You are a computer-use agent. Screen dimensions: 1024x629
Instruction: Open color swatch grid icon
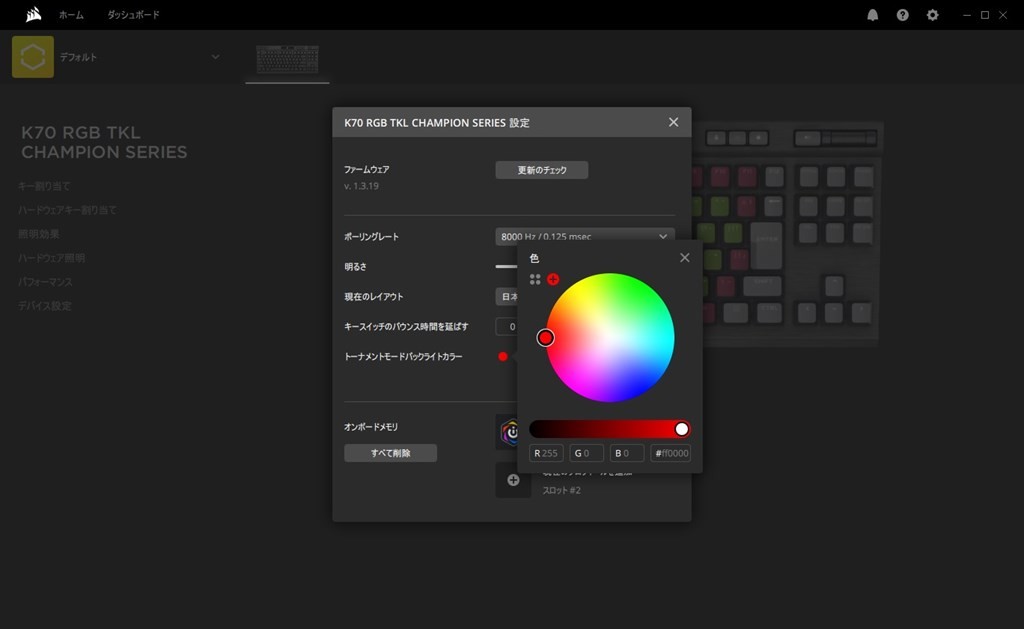535,280
